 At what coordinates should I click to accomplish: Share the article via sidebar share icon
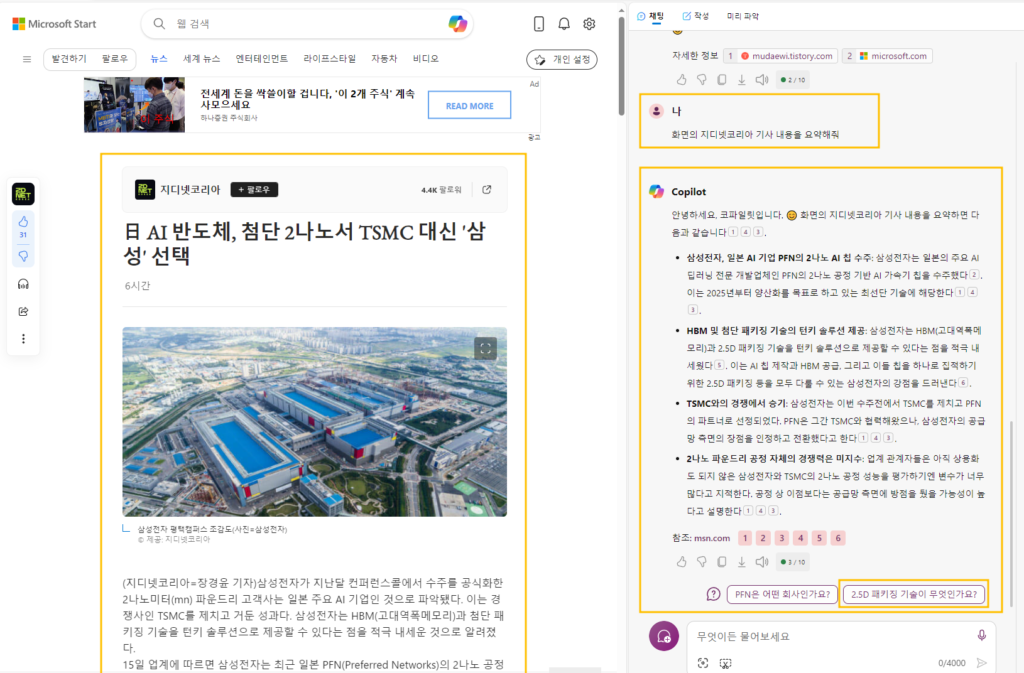(x=24, y=311)
